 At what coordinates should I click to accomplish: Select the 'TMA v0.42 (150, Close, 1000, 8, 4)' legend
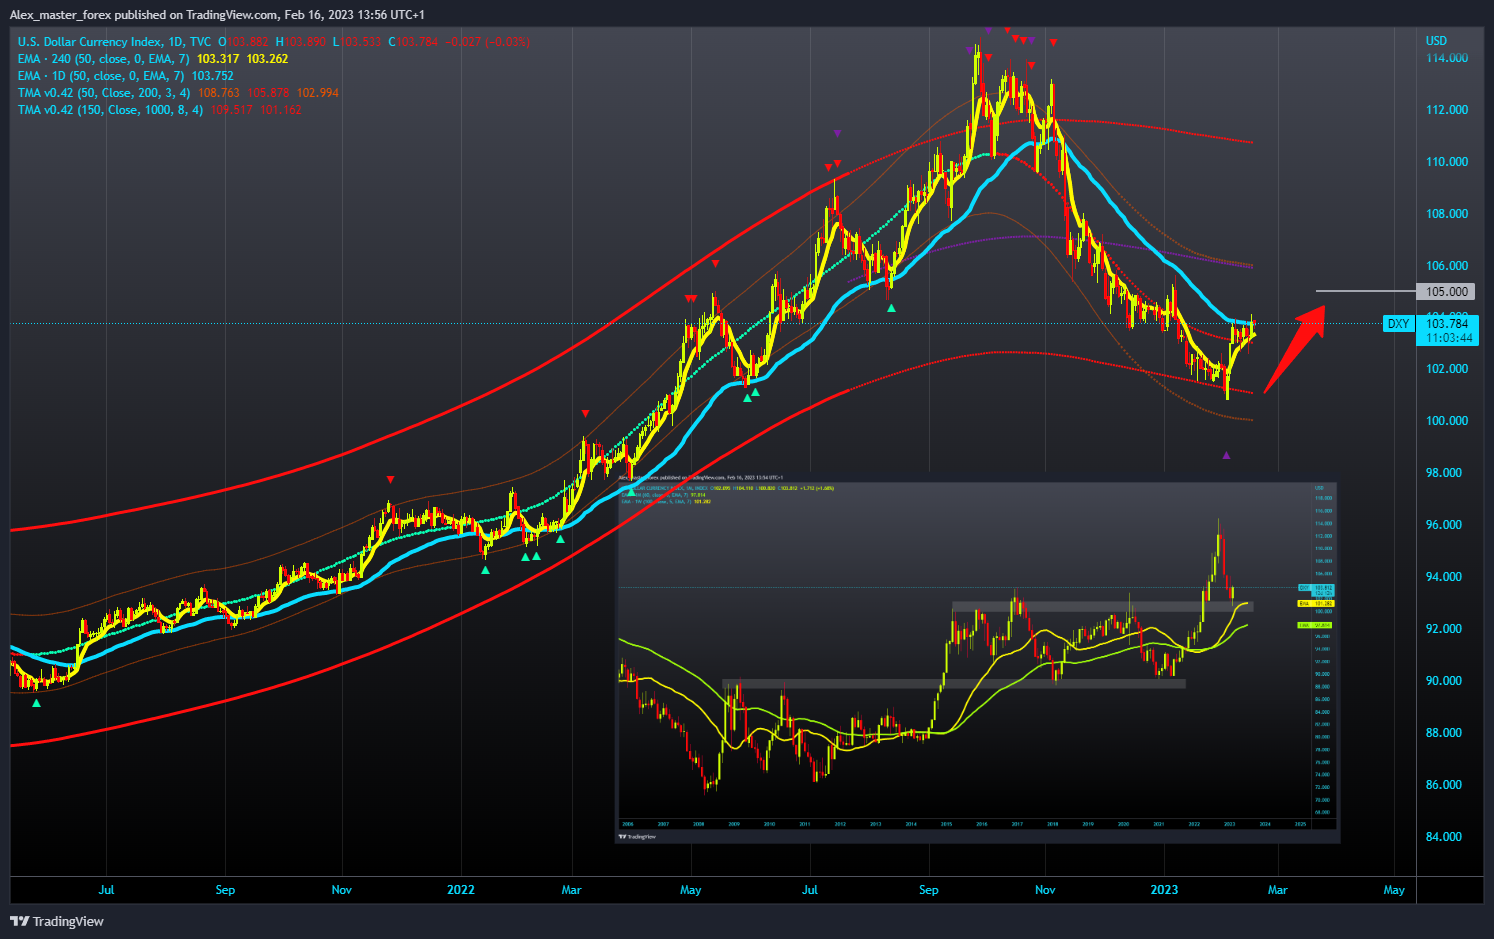[x=110, y=110]
